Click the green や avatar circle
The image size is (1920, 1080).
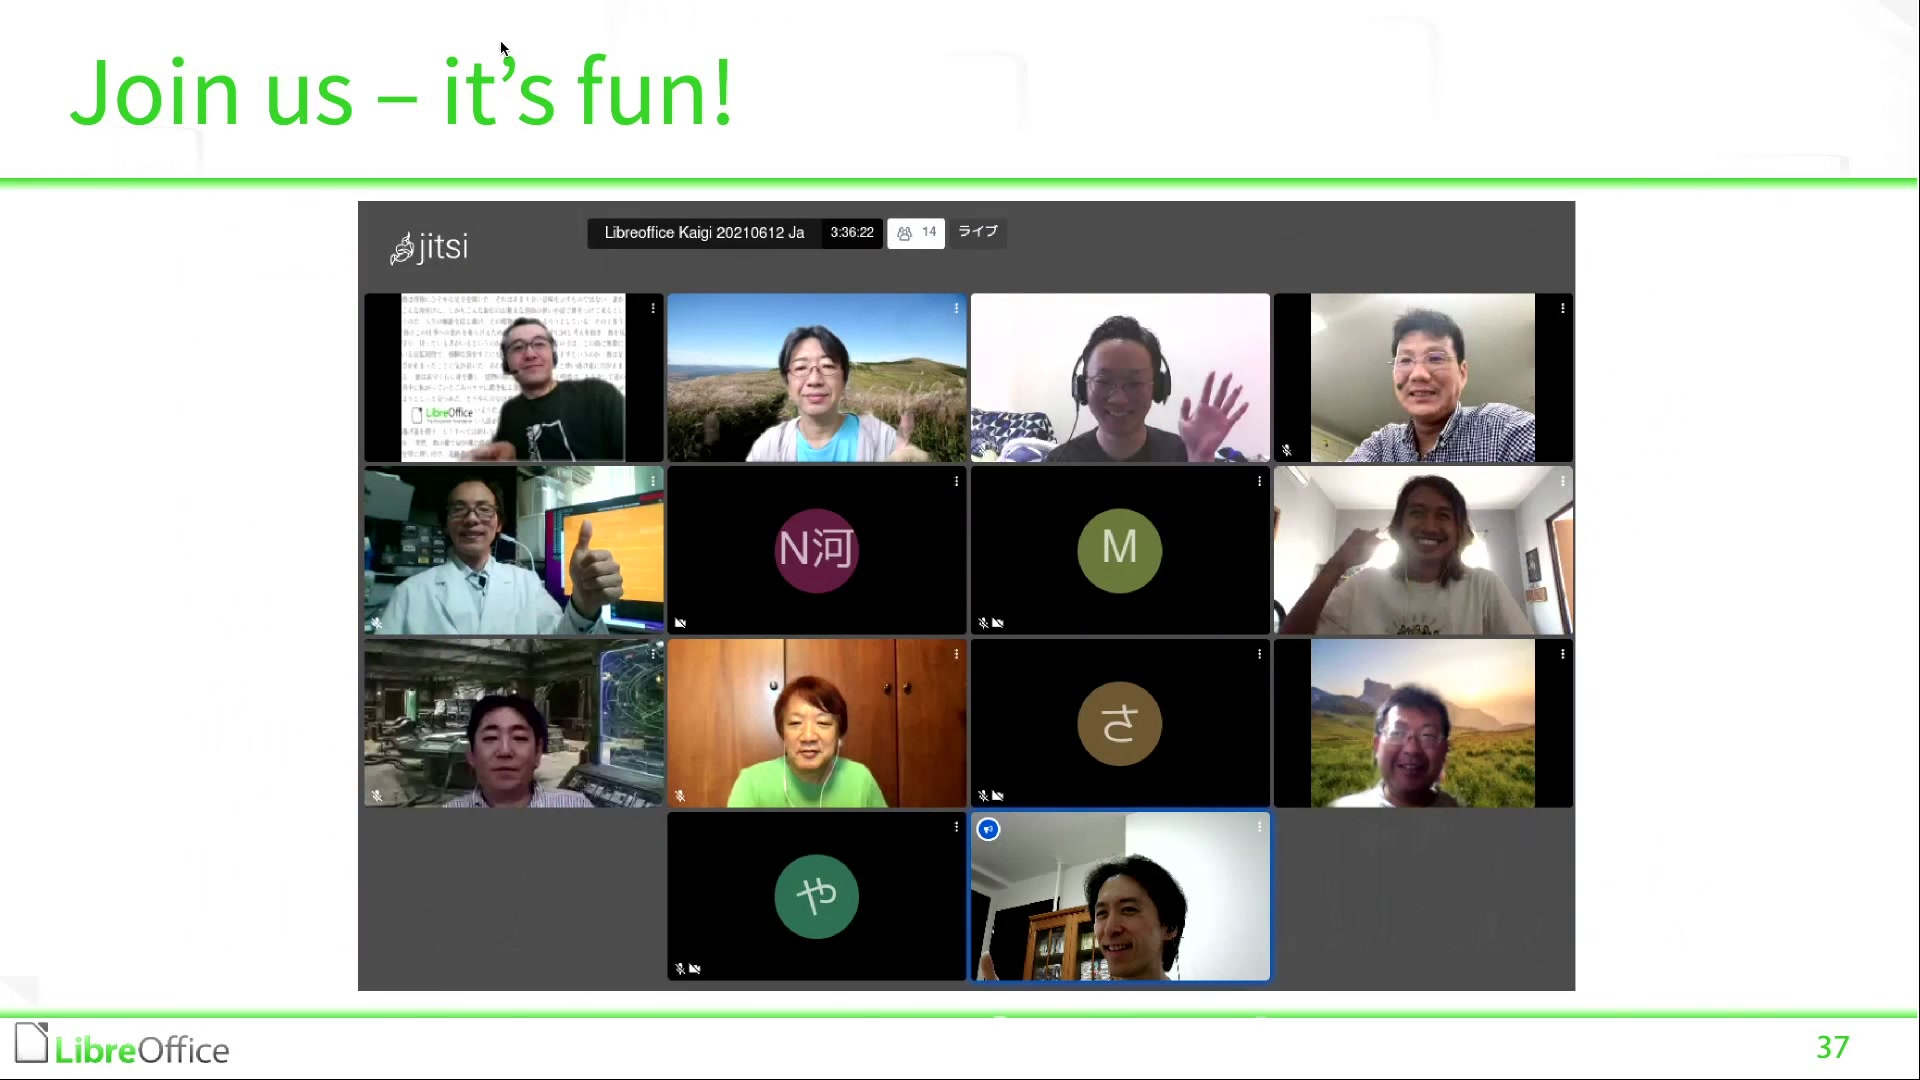coord(817,896)
